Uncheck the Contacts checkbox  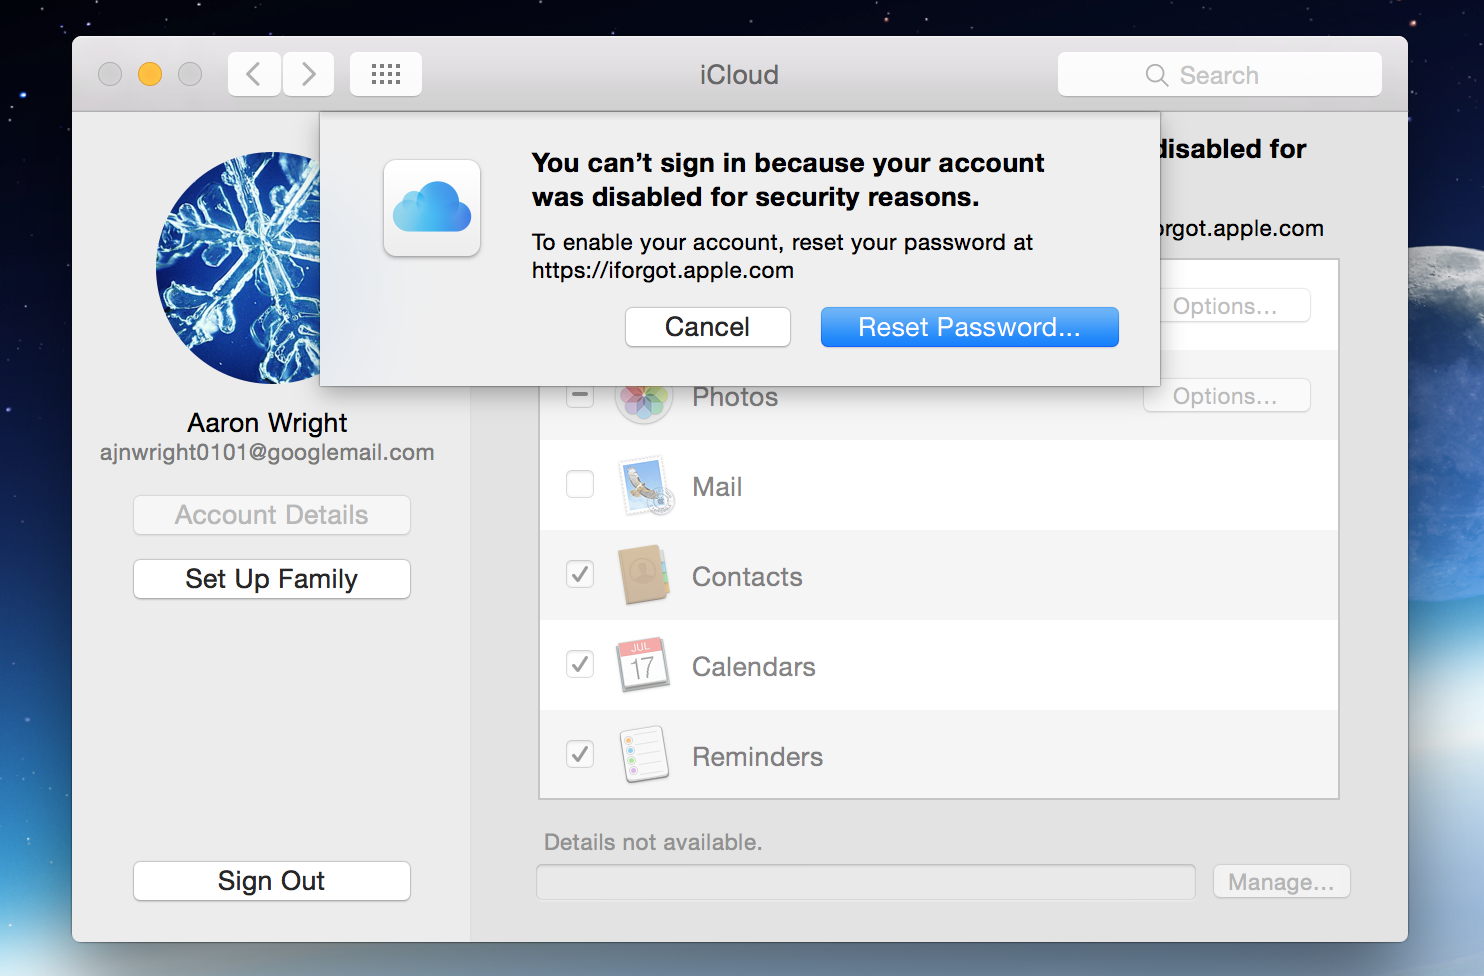pos(580,574)
